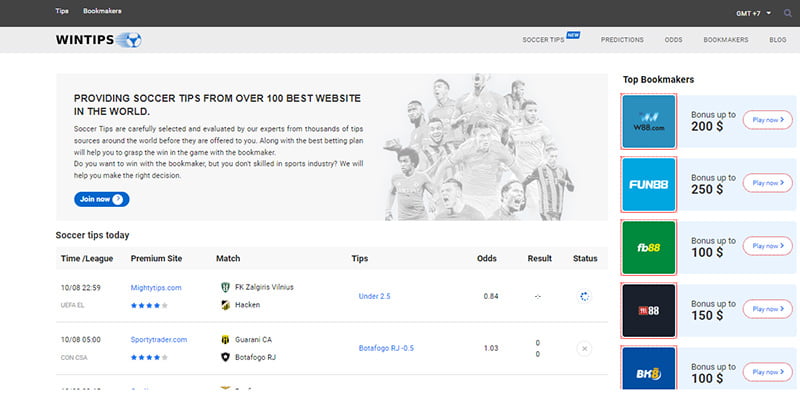The image size is (800, 394).
Task: Click the Premium Site column header
Action: click(156, 258)
